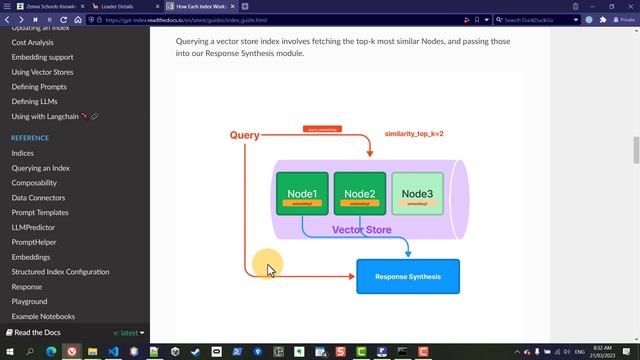The height and width of the screenshot is (360, 640).
Task: Go to the browser home page
Action: [78, 20]
